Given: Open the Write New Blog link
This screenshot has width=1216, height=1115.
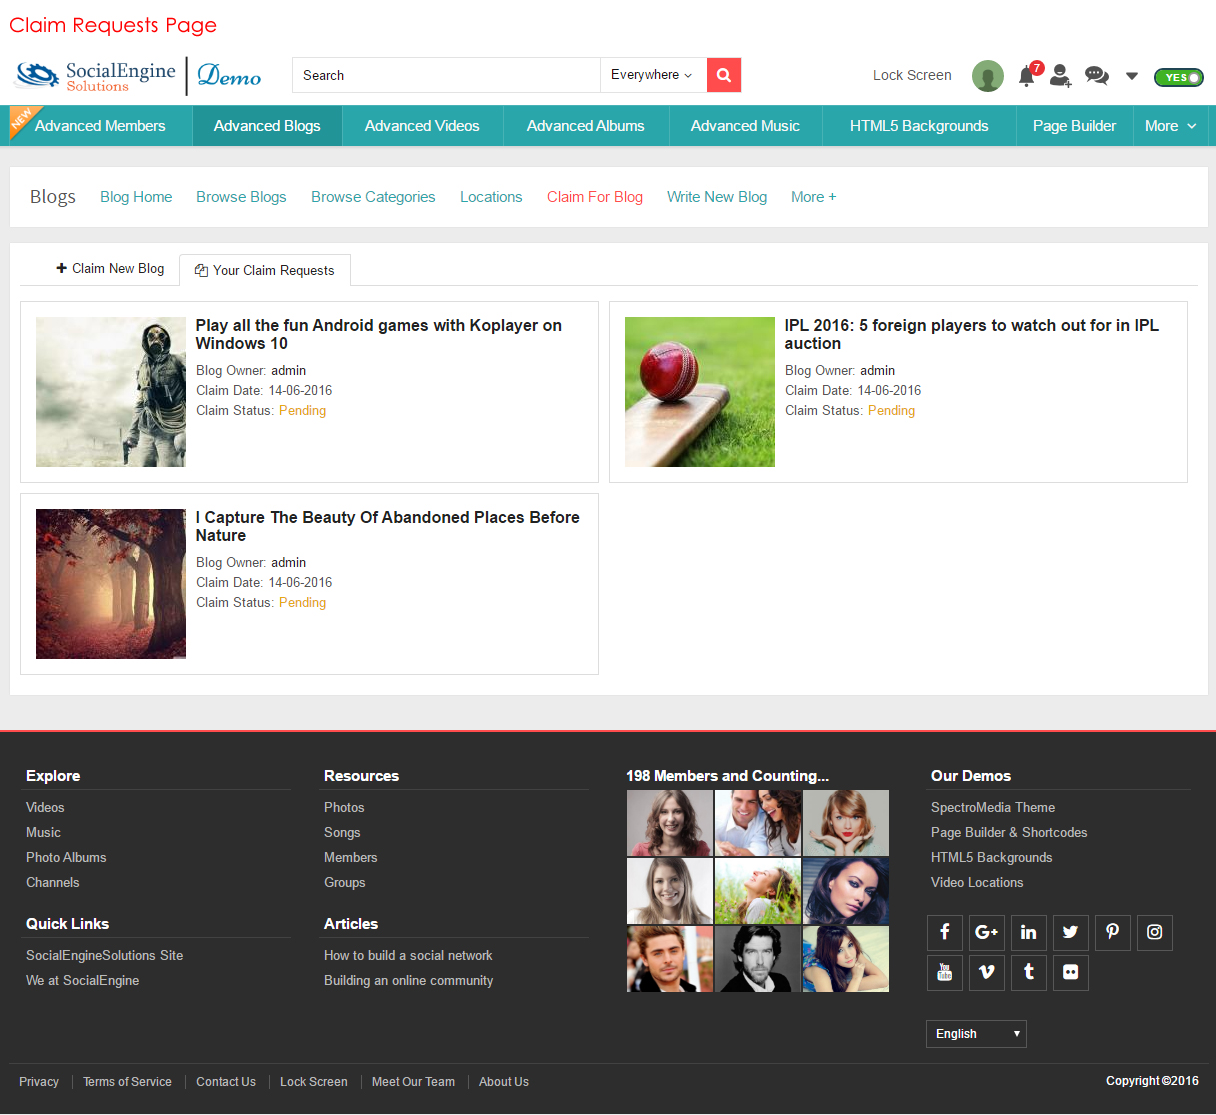Looking at the screenshot, I should pyautogui.click(x=716, y=197).
